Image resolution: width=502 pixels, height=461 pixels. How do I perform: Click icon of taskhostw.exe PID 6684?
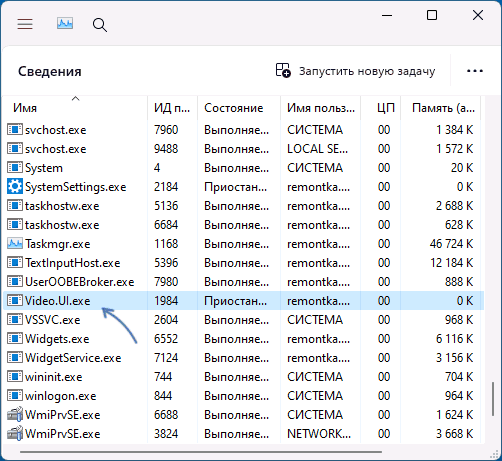pyautogui.click(x=15, y=225)
